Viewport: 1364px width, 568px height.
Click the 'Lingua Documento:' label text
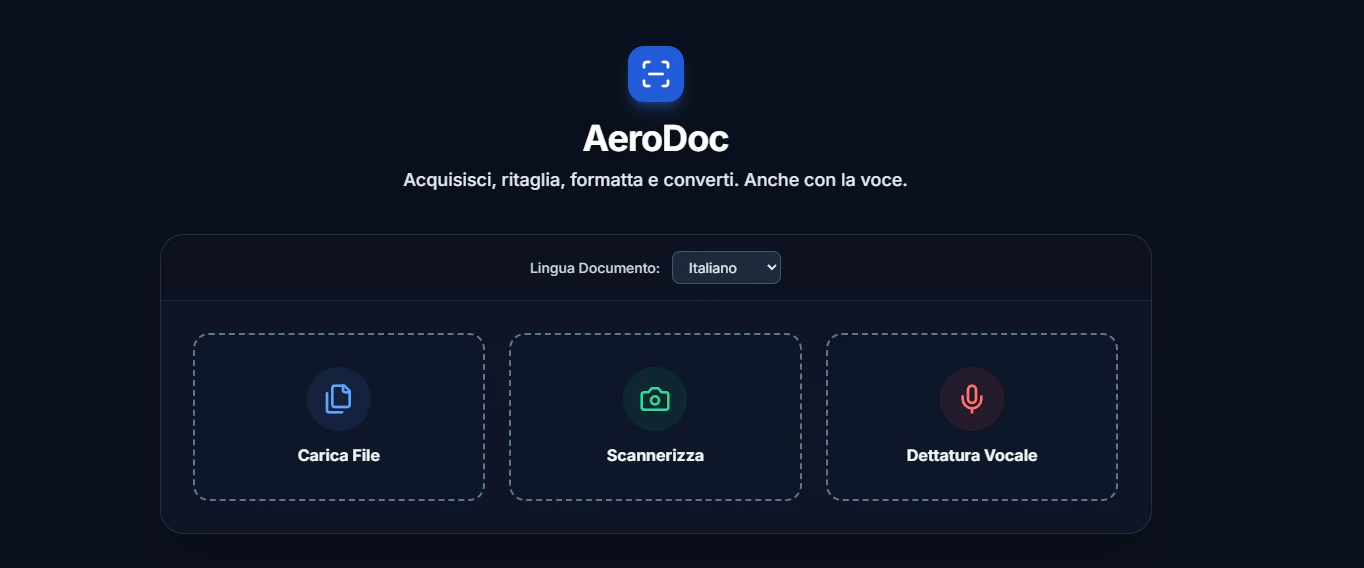point(595,268)
